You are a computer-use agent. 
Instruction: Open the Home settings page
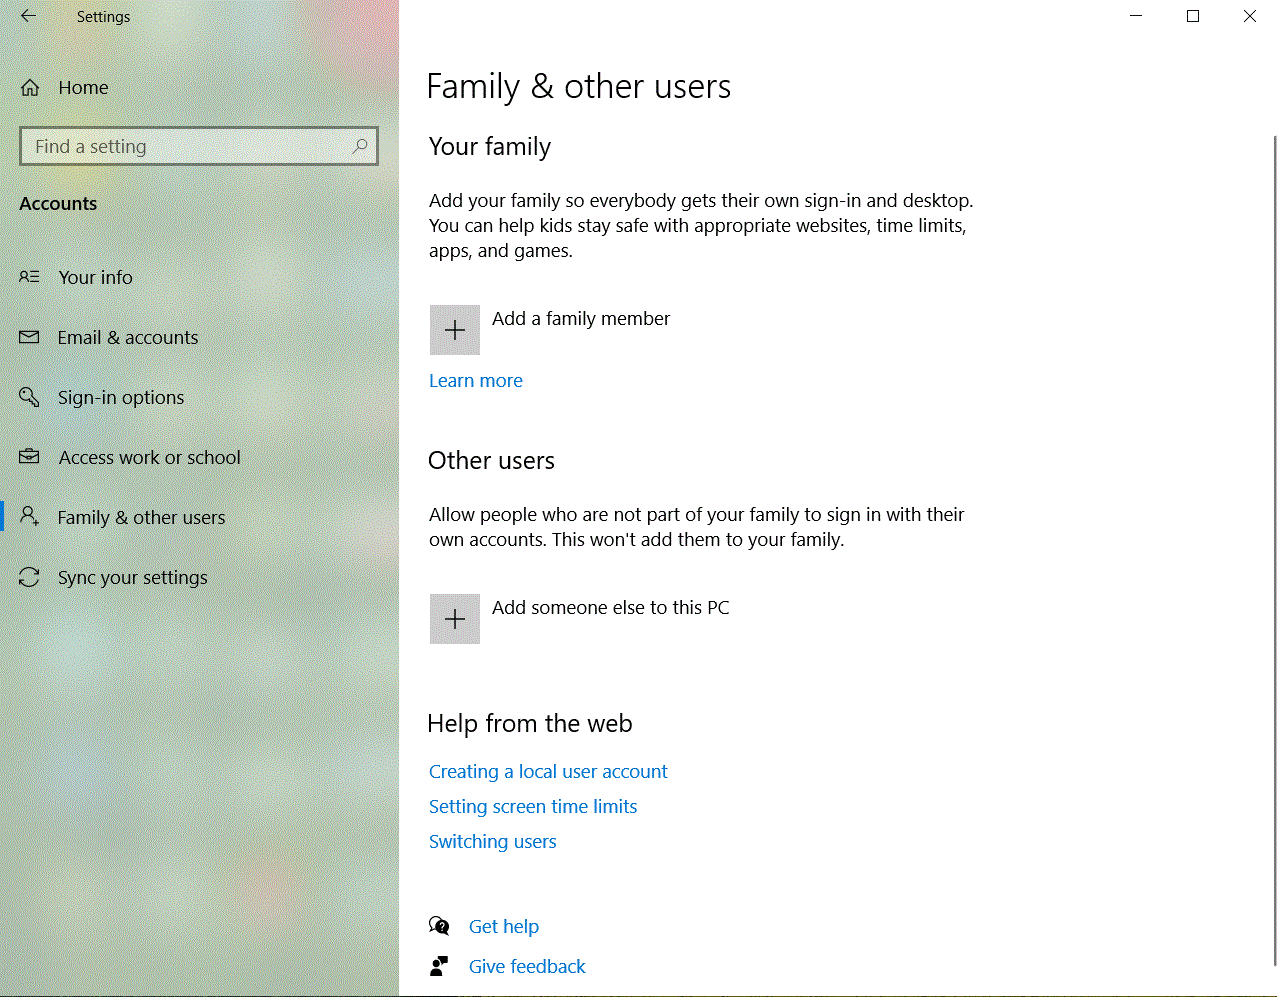tap(200, 88)
